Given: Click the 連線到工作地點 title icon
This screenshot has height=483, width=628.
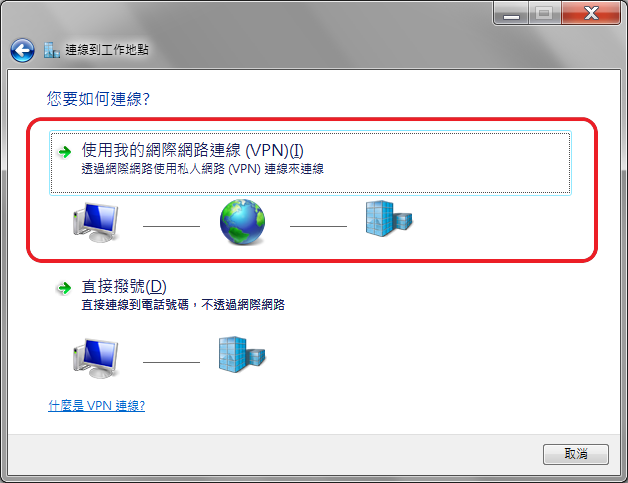Looking at the screenshot, I should tap(52, 50).
